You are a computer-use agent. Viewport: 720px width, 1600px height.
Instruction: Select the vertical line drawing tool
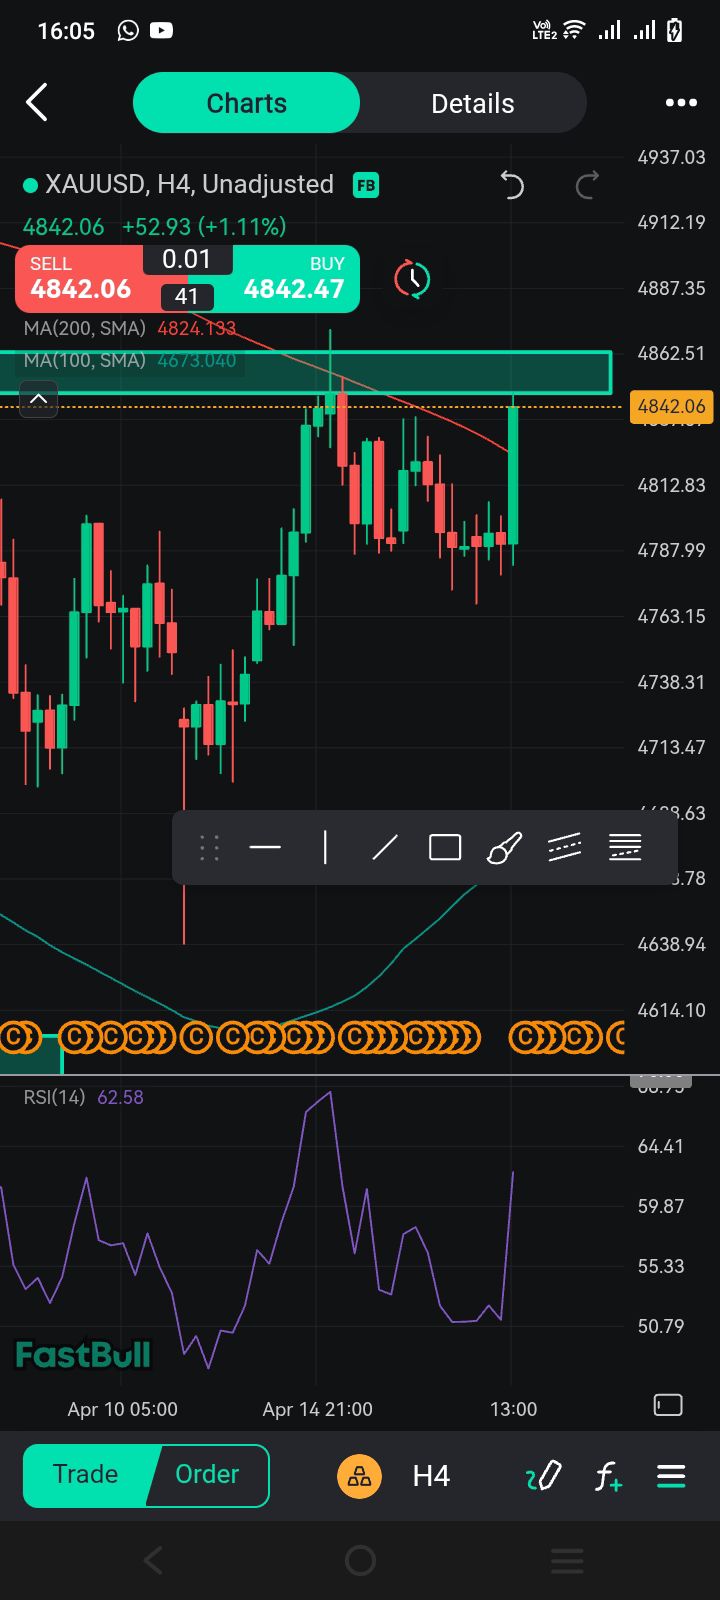tap(325, 848)
